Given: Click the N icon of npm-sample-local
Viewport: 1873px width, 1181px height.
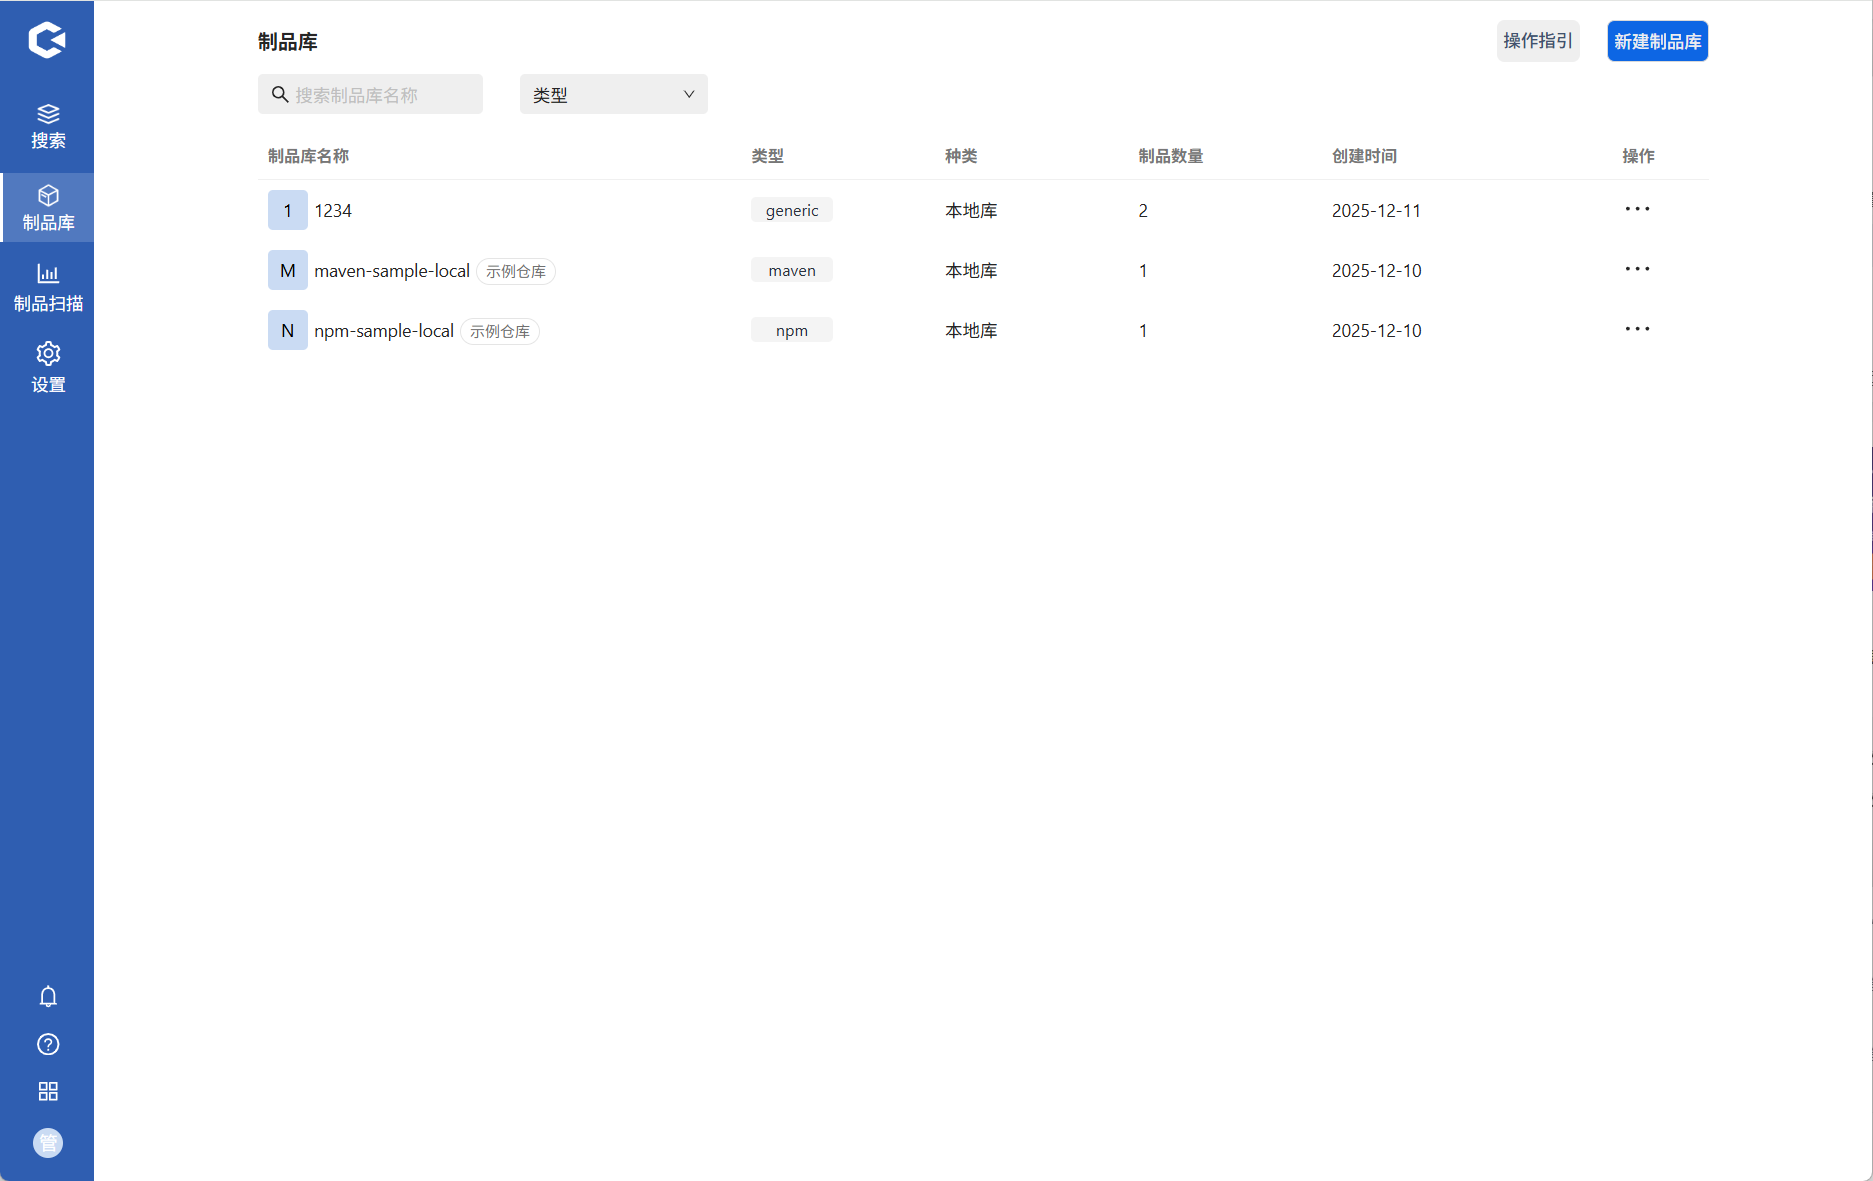Looking at the screenshot, I should 288,330.
